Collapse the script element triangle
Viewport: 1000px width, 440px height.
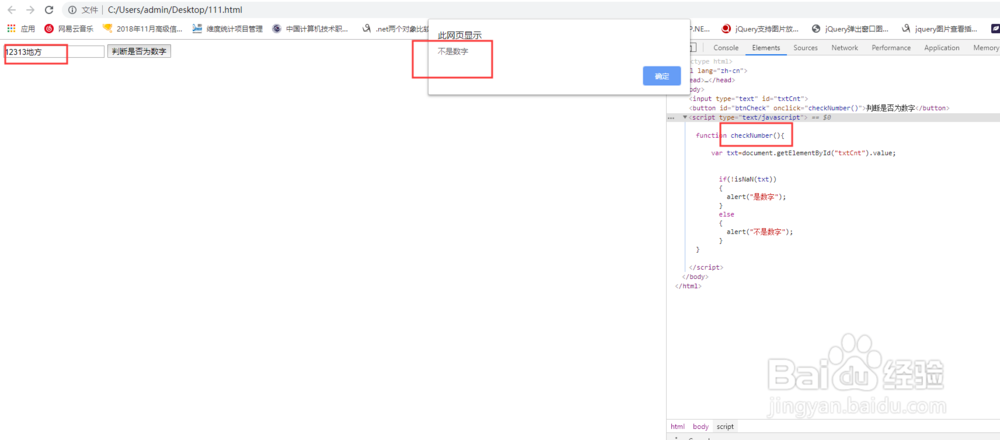click(685, 118)
